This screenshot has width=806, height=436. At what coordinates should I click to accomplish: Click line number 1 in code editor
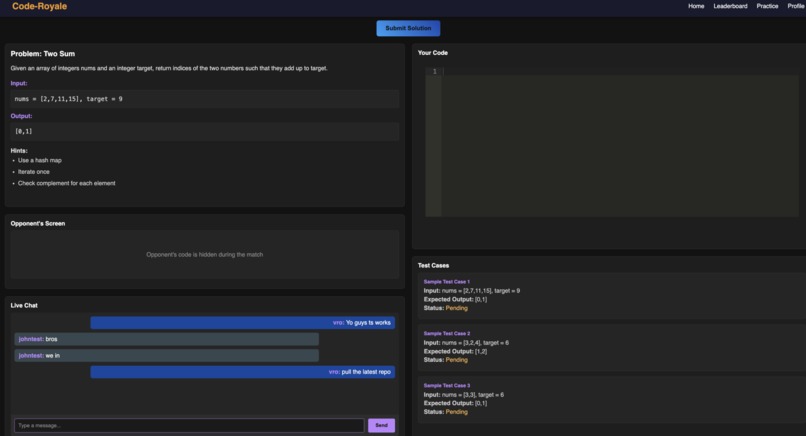coord(434,71)
